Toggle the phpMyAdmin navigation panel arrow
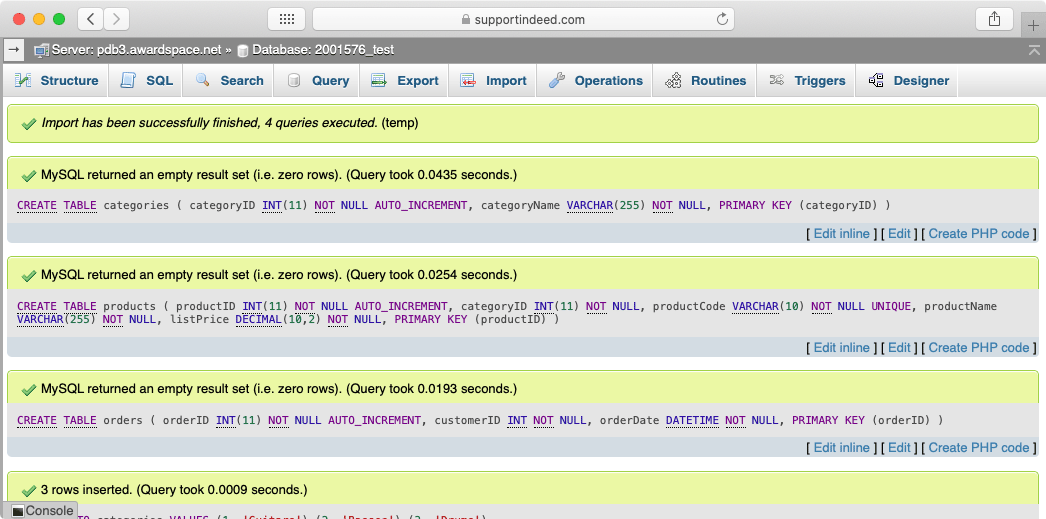1046x519 pixels. coord(14,49)
